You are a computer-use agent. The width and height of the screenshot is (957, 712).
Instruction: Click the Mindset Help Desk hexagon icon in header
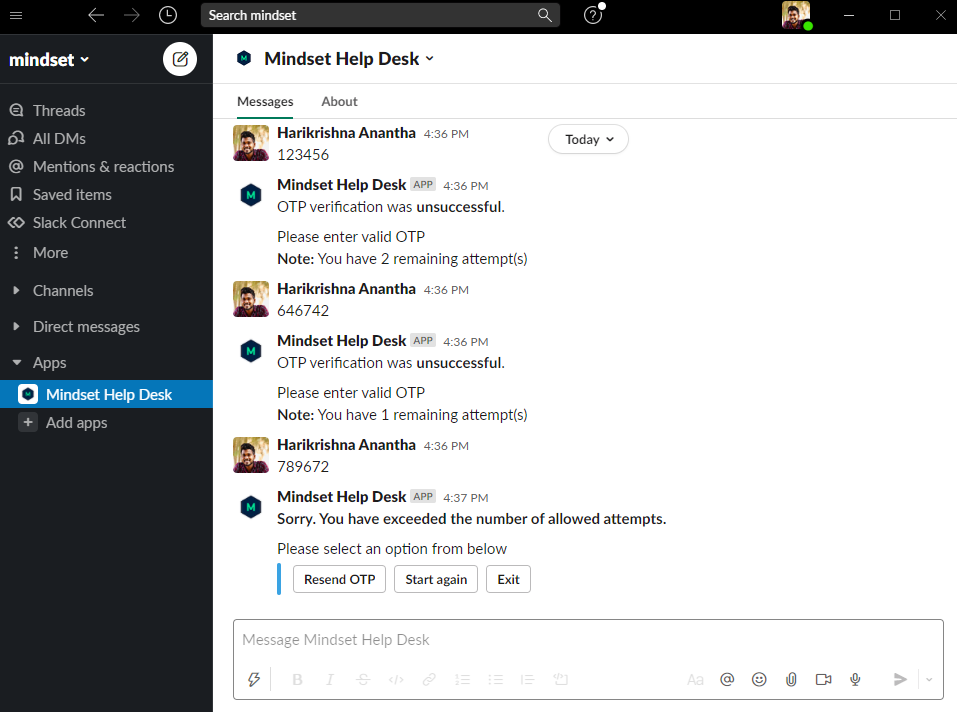coord(244,59)
